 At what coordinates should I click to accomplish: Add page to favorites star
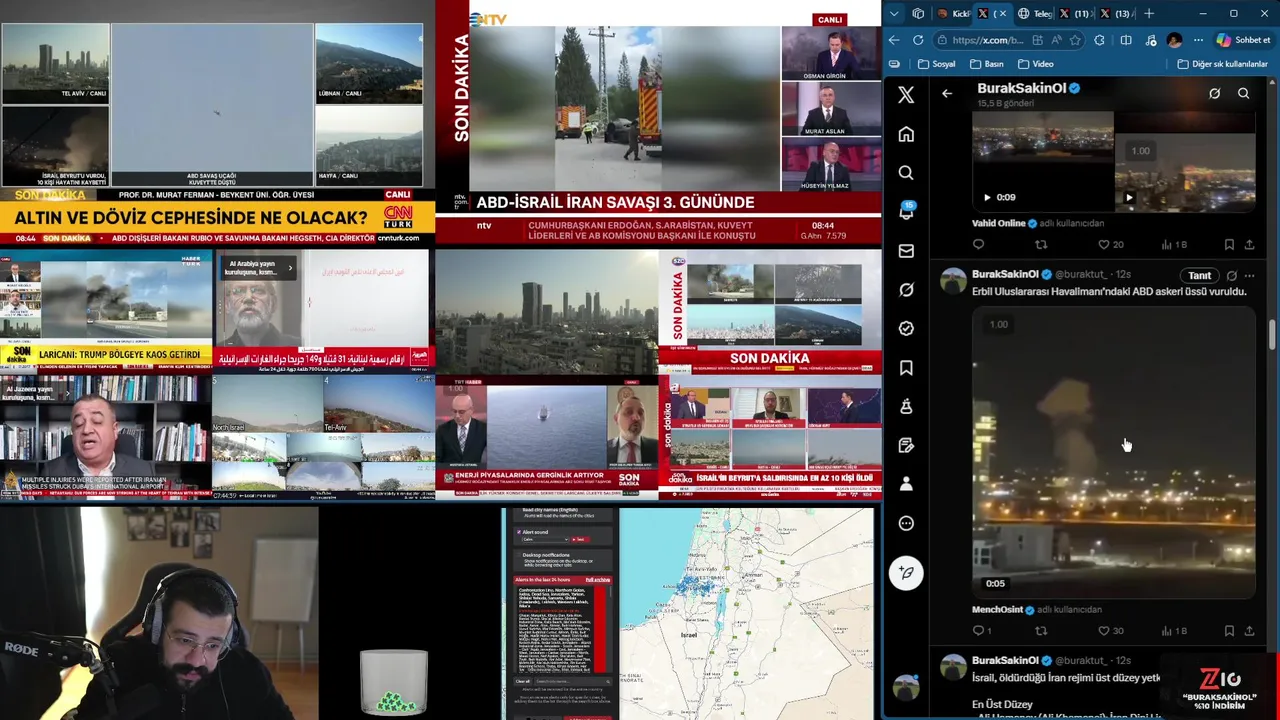pyautogui.click(x=1075, y=40)
